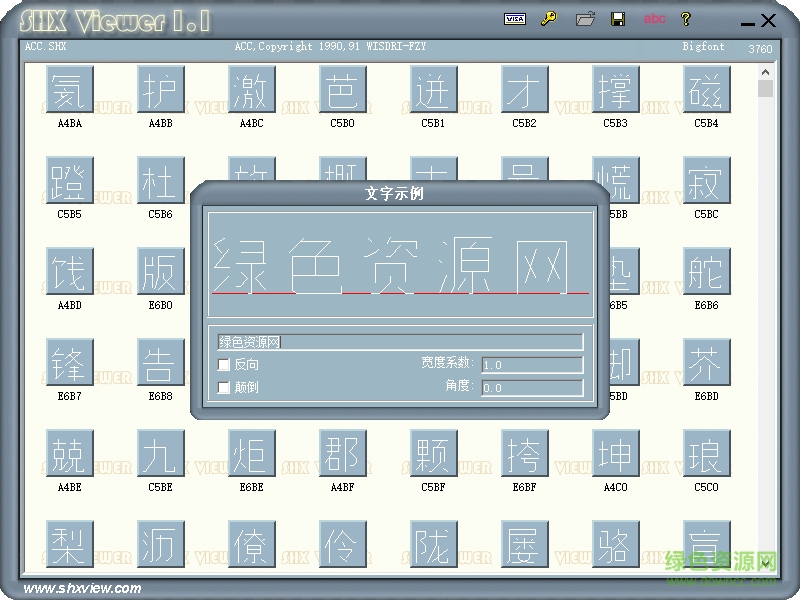Click scrollbar down arrow in glyph list
Image resolution: width=800 pixels, height=600 pixels.
coord(765,562)
